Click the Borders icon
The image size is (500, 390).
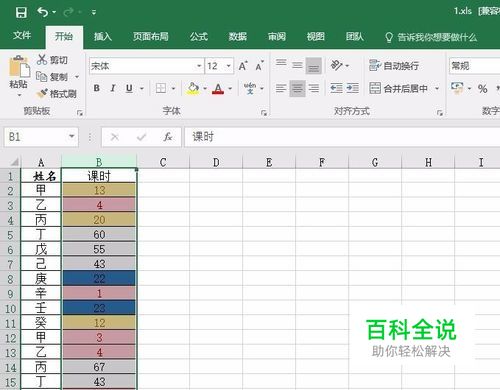pos(161,88)
